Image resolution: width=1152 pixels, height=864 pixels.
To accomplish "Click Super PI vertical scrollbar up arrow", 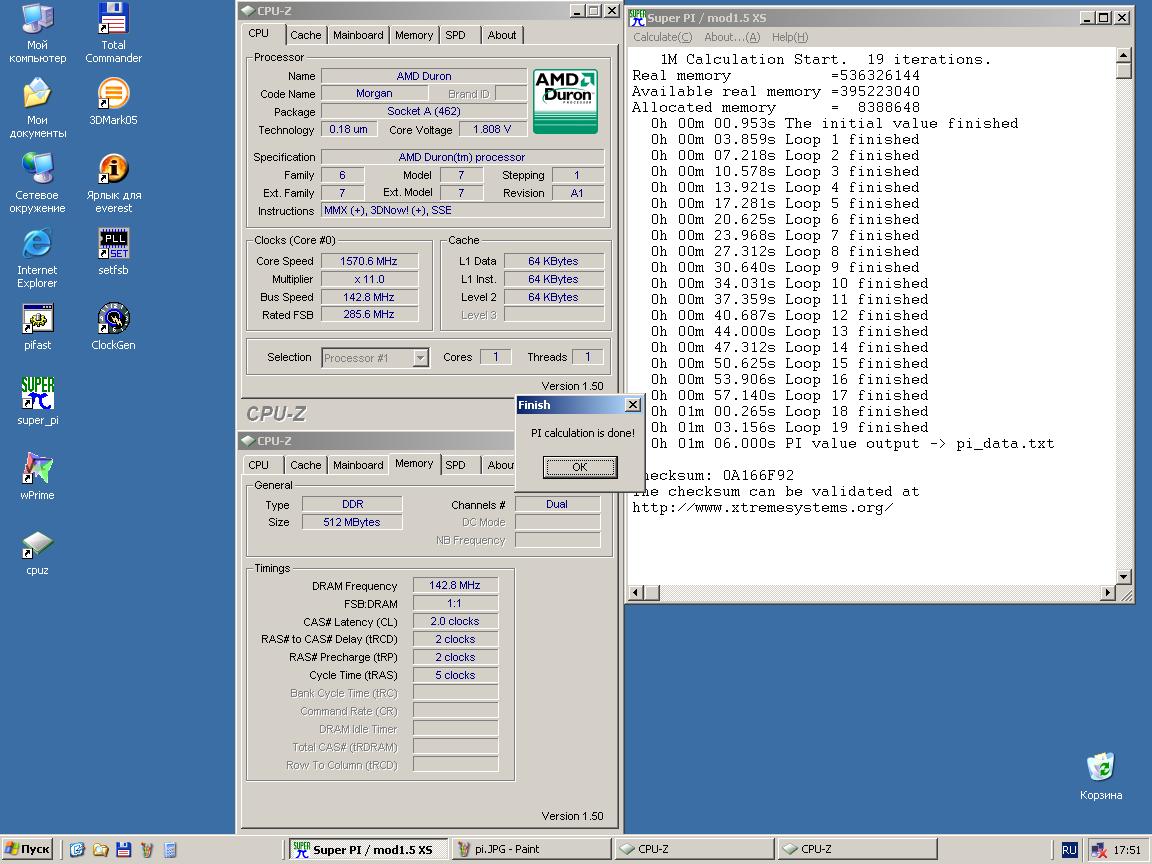I will coord(1123,55).
